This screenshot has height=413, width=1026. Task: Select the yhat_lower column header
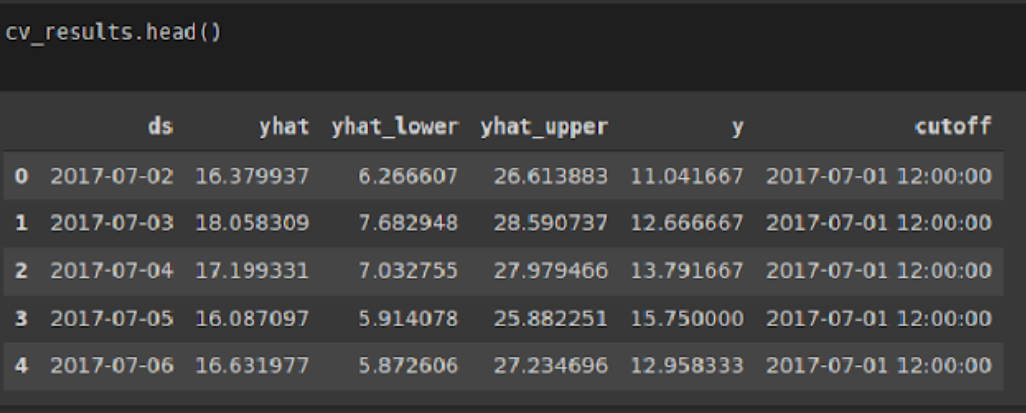point(395,126)
